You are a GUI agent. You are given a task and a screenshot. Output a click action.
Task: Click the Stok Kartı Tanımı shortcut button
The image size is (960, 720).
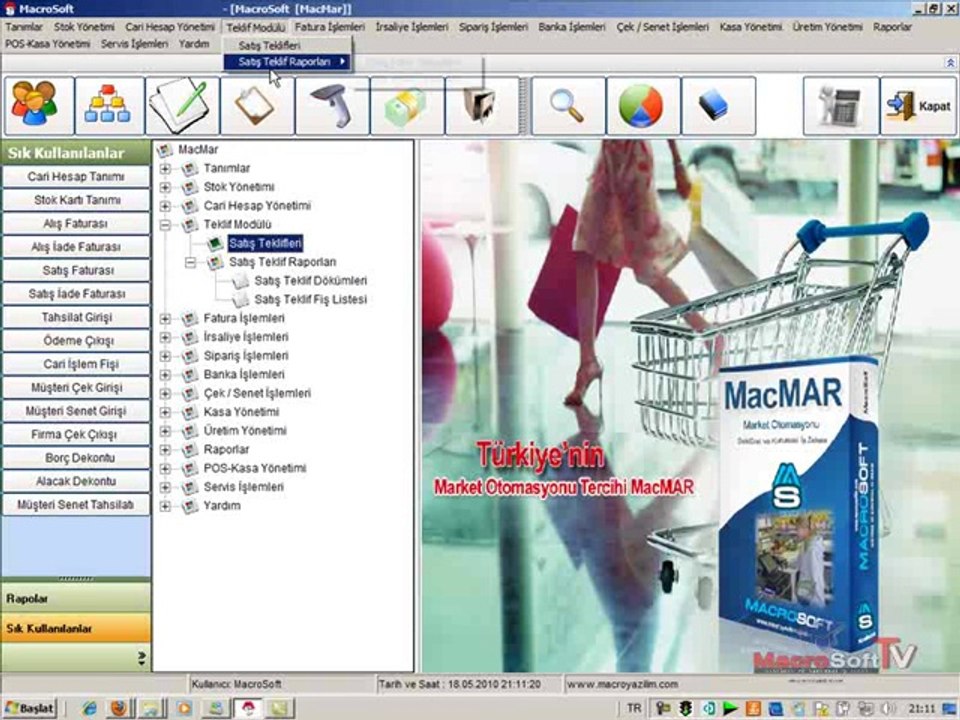pos(76,200)
